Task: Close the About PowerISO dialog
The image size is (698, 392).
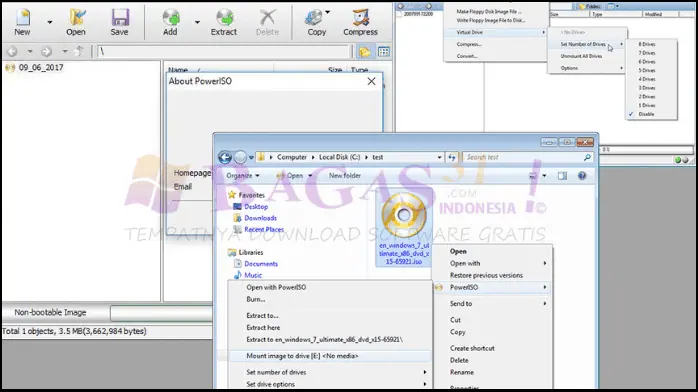Action: tap(371, 81)
